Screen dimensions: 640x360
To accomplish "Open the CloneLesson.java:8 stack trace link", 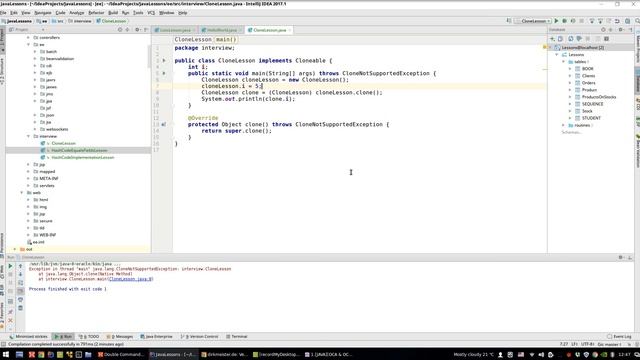I will pyautogui.click(x=131, y=279).
